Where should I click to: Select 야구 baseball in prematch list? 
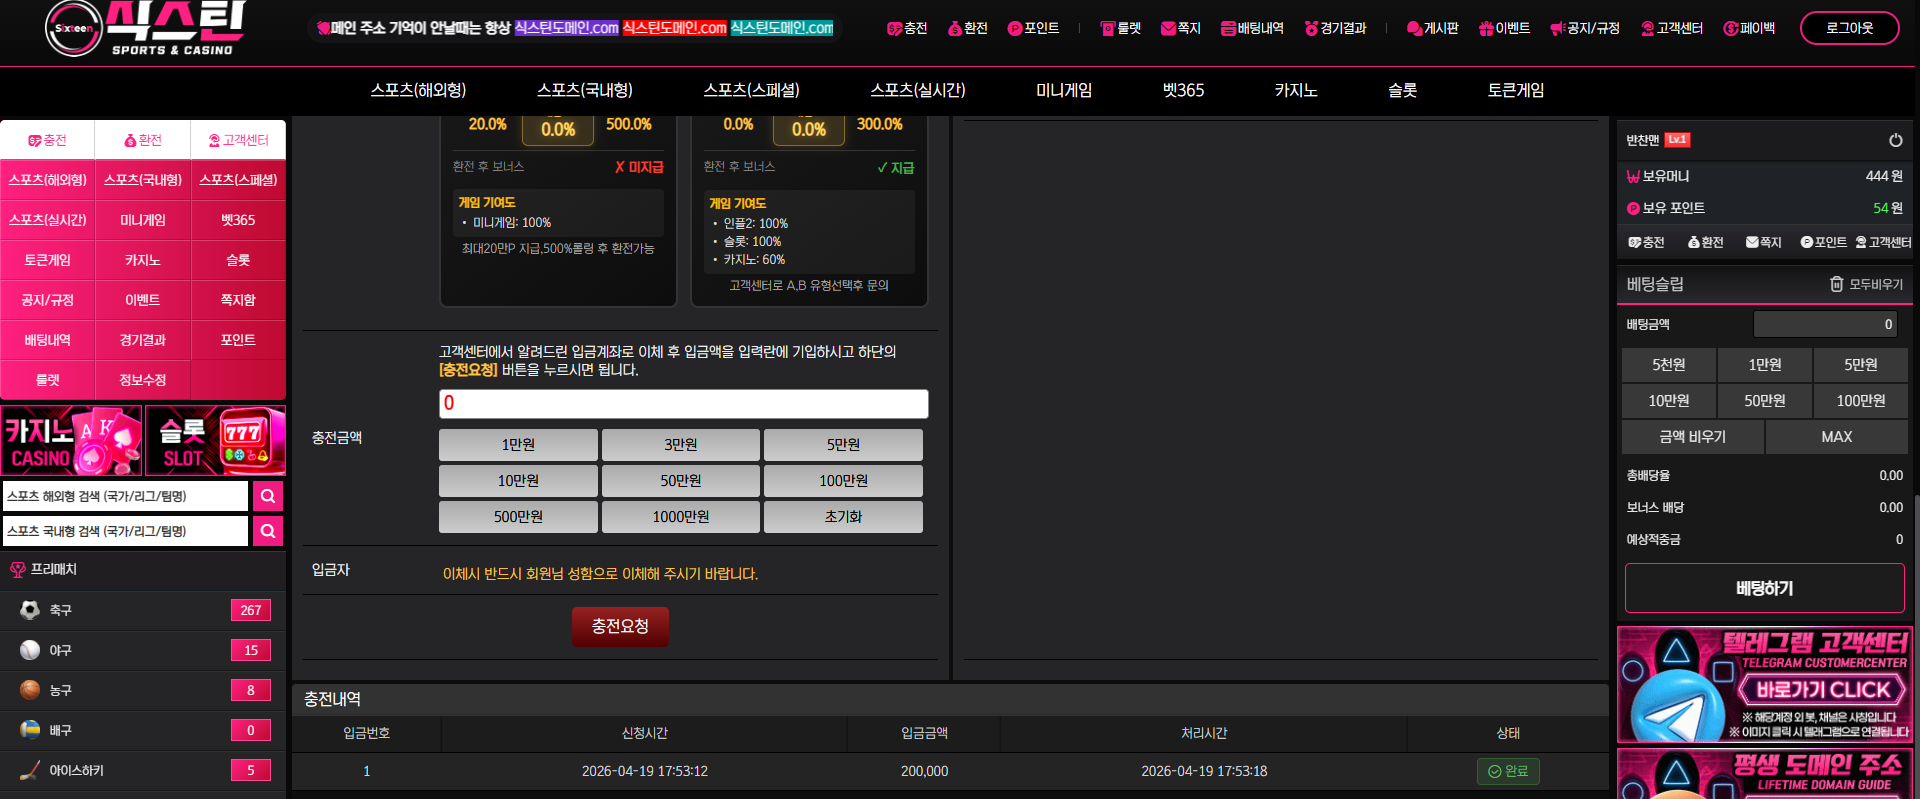point(143,650)
